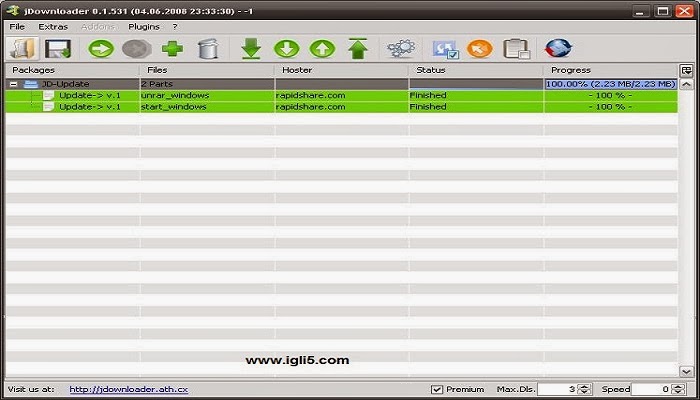700x400 pixels.
Task: Click the Max.Dls. stepper arrows
Action: coord(585,388)
